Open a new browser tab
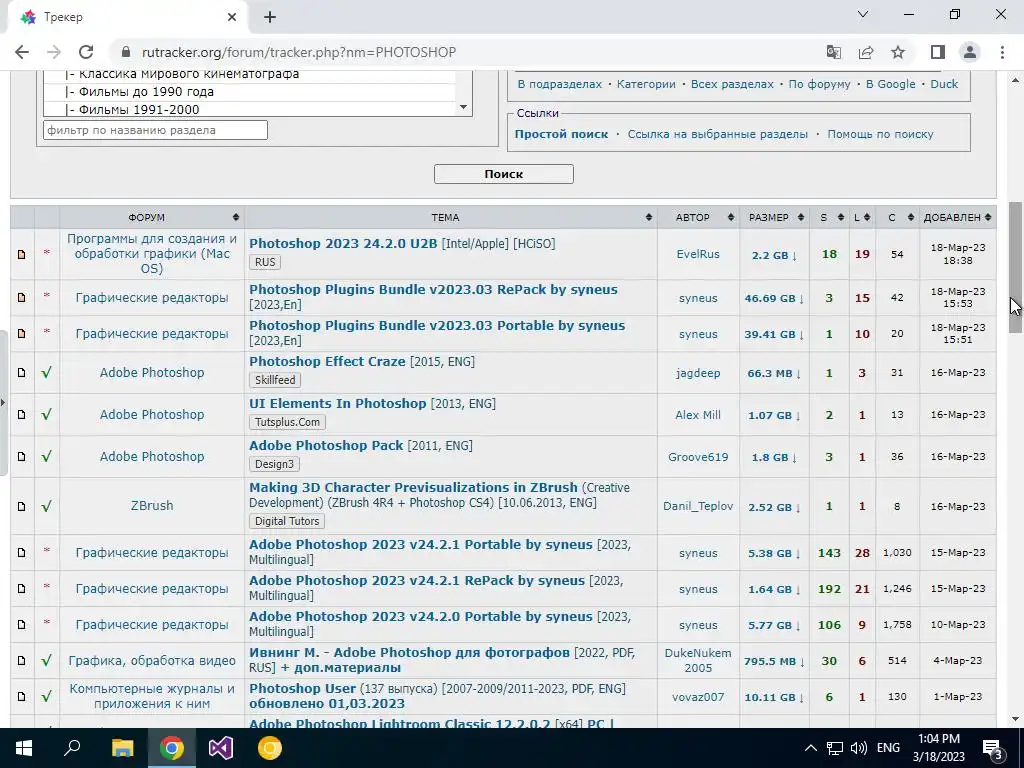This screenshot has height=768, width=1024. [x=270, y=18]
